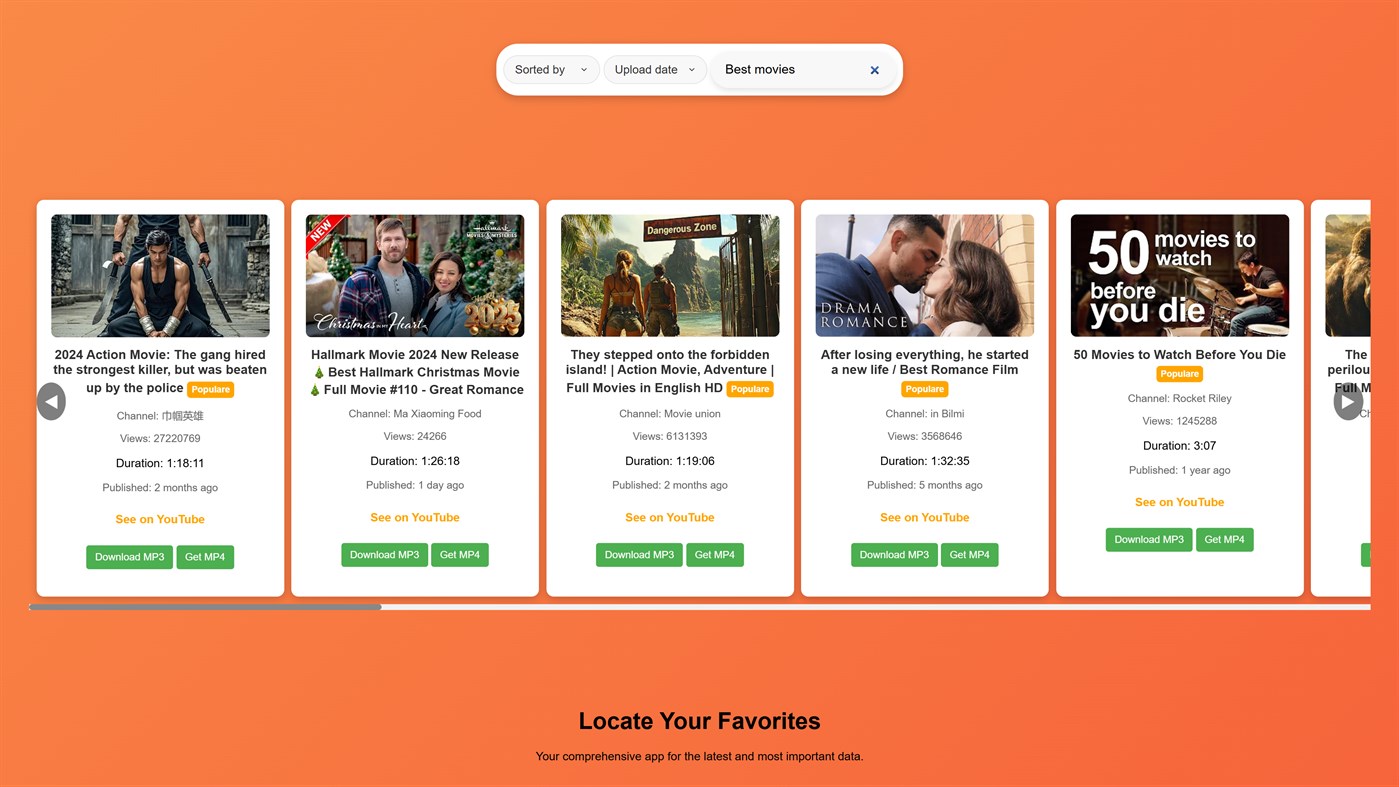
Task: See 50 Movies to Watch on YouTube
Action: [x=1180, y=502]
